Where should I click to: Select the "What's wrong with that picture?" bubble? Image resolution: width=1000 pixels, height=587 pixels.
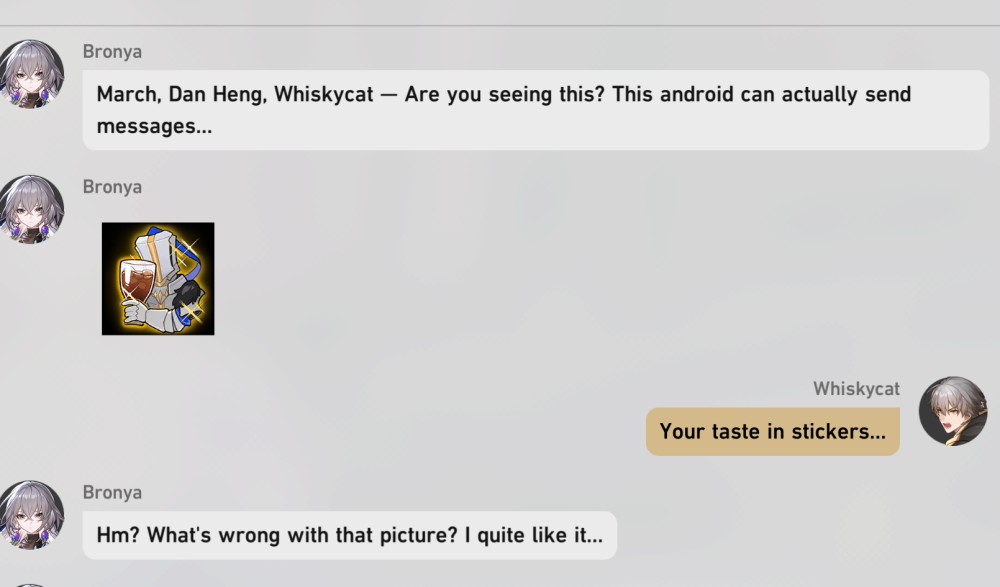point(349,536)
